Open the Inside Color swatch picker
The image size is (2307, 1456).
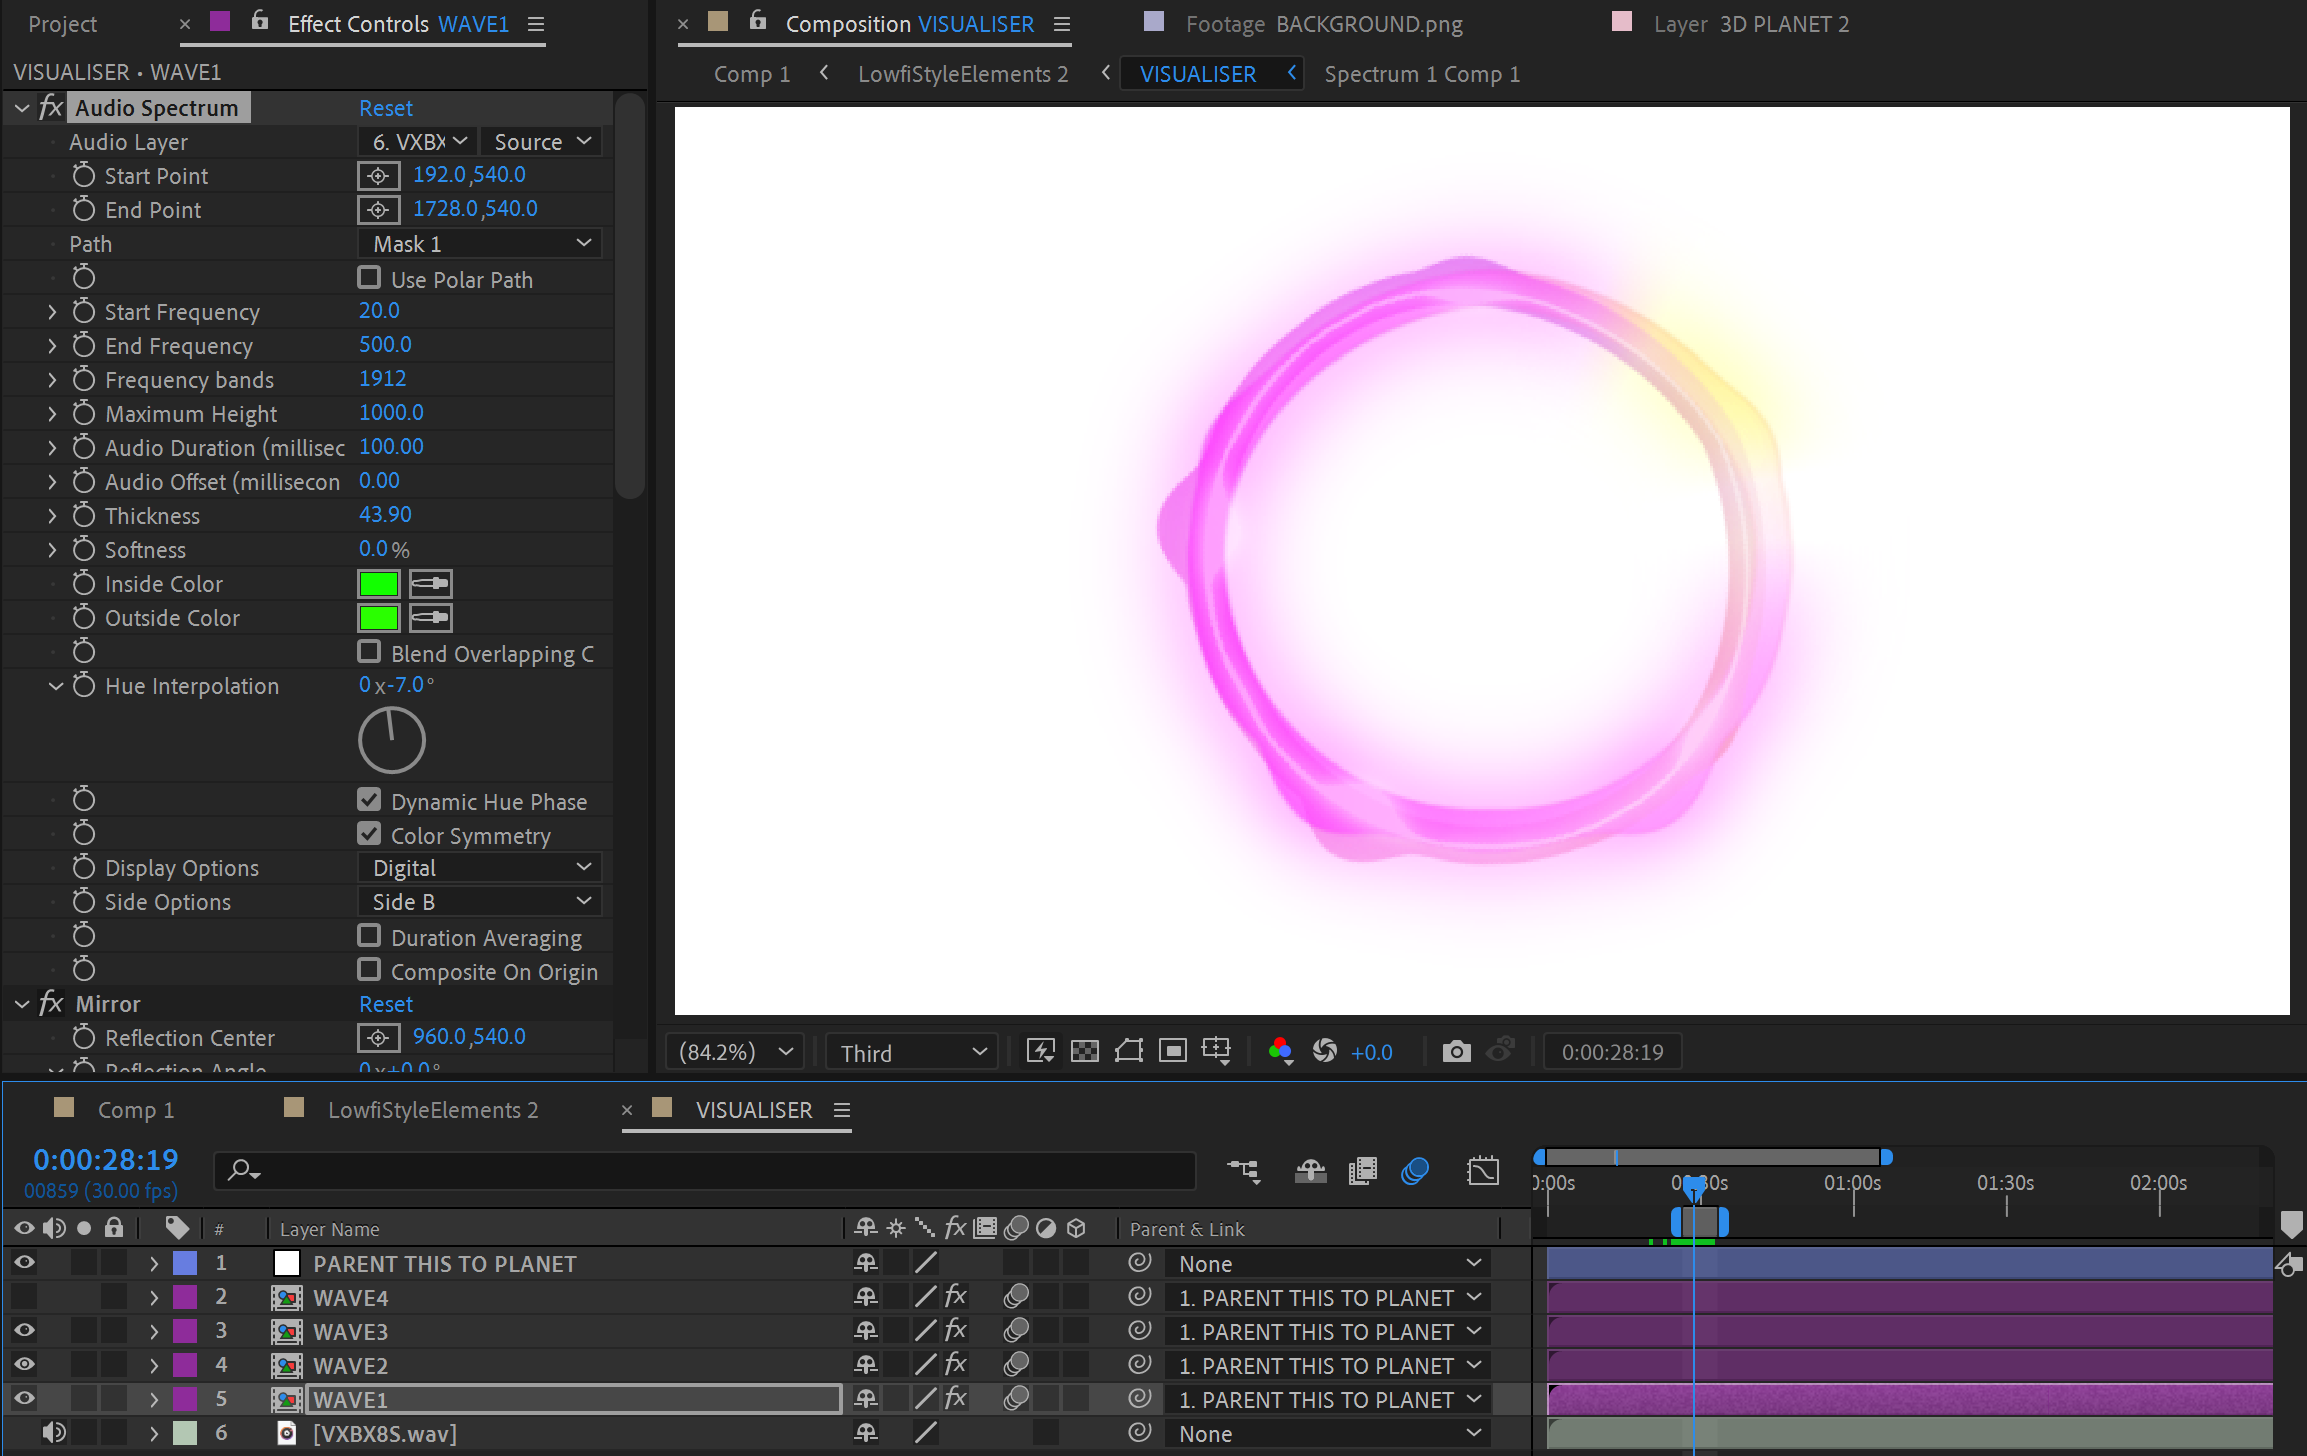tap(378, 583)
